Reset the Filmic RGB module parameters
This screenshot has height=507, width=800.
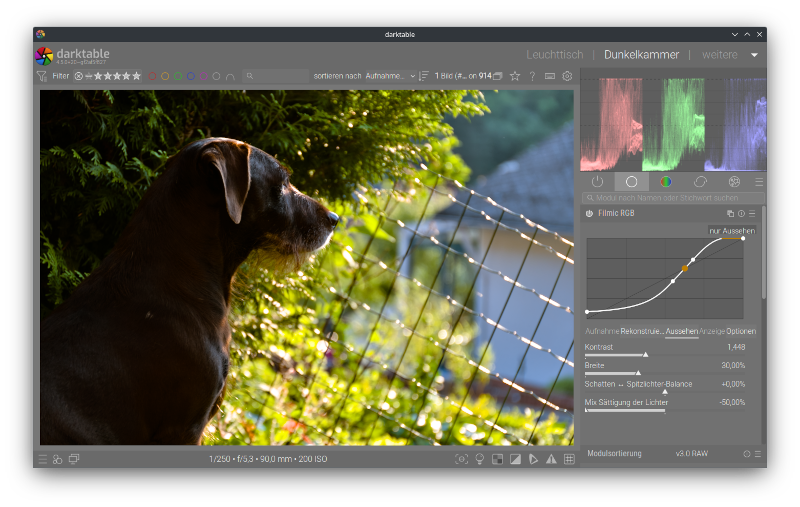pyautogui.click(x=741, y=214)
